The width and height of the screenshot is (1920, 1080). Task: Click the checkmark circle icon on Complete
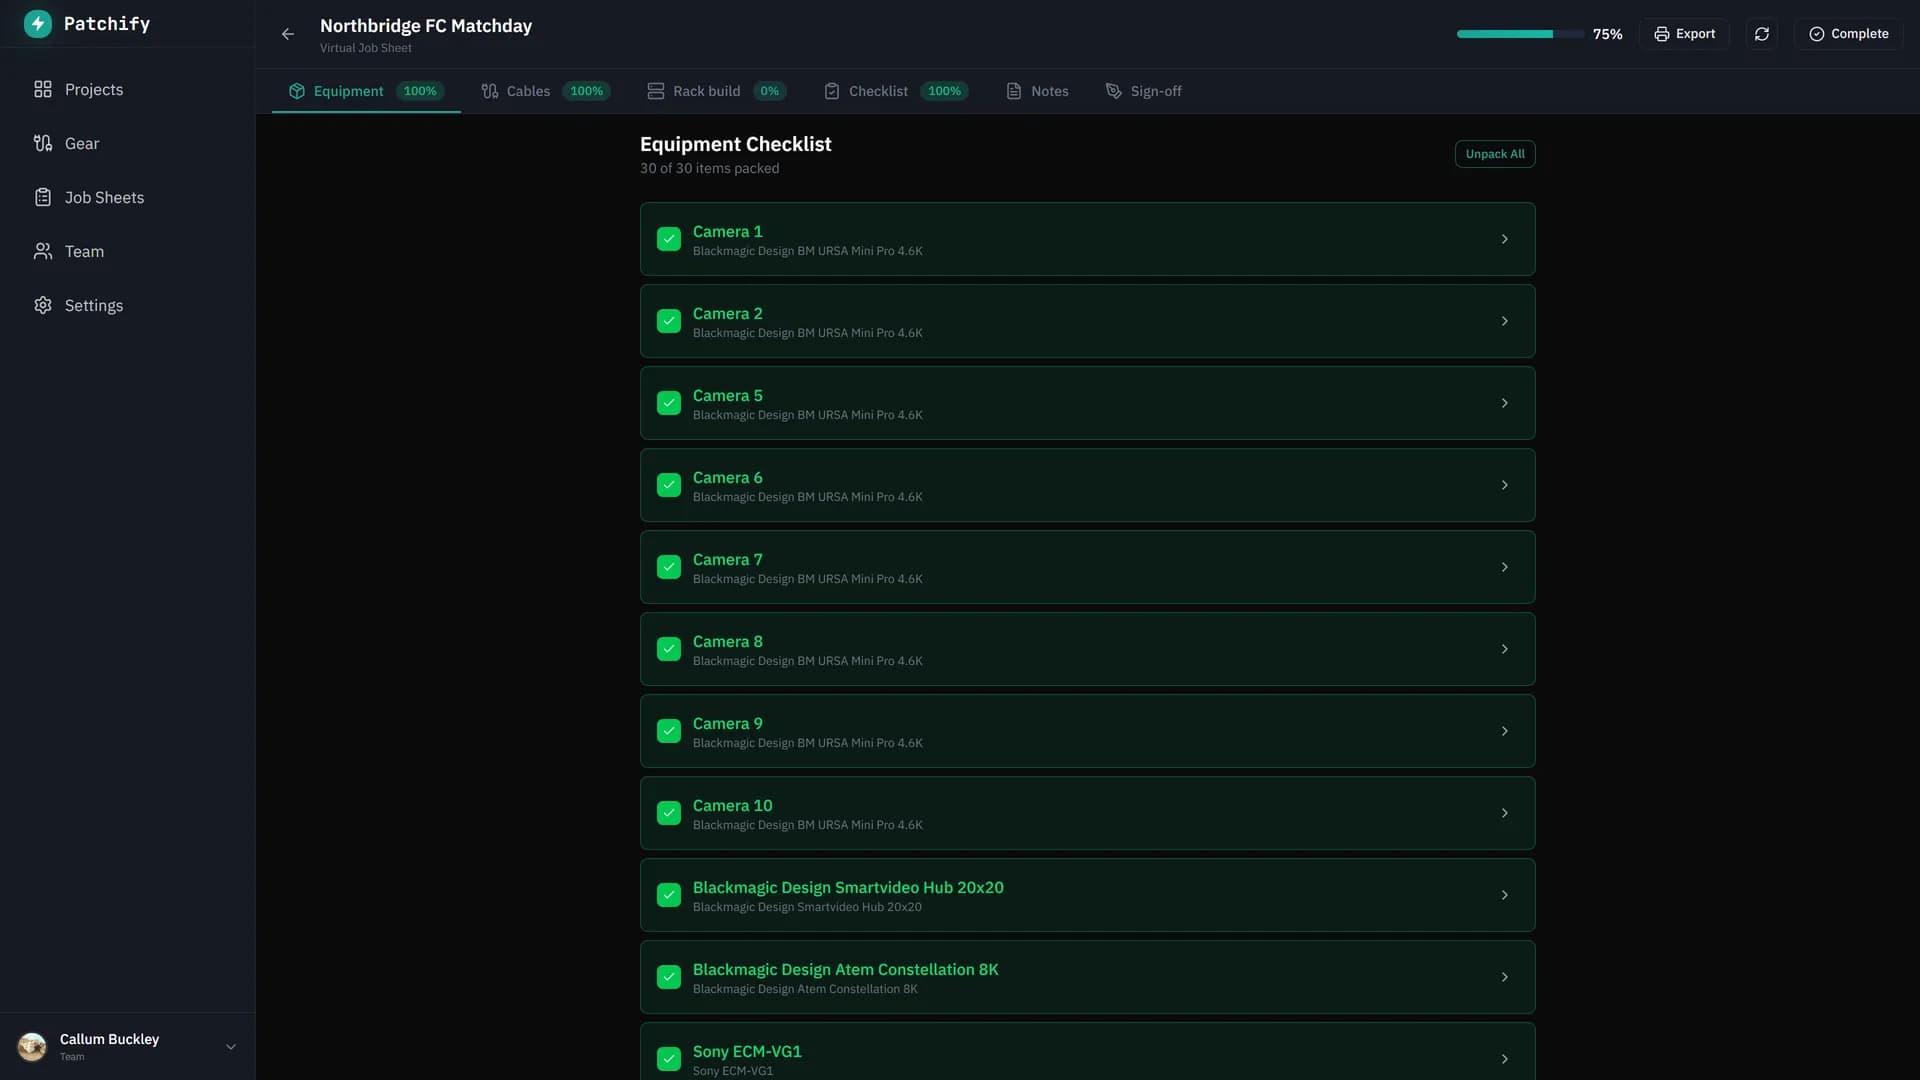[1816, 34]
